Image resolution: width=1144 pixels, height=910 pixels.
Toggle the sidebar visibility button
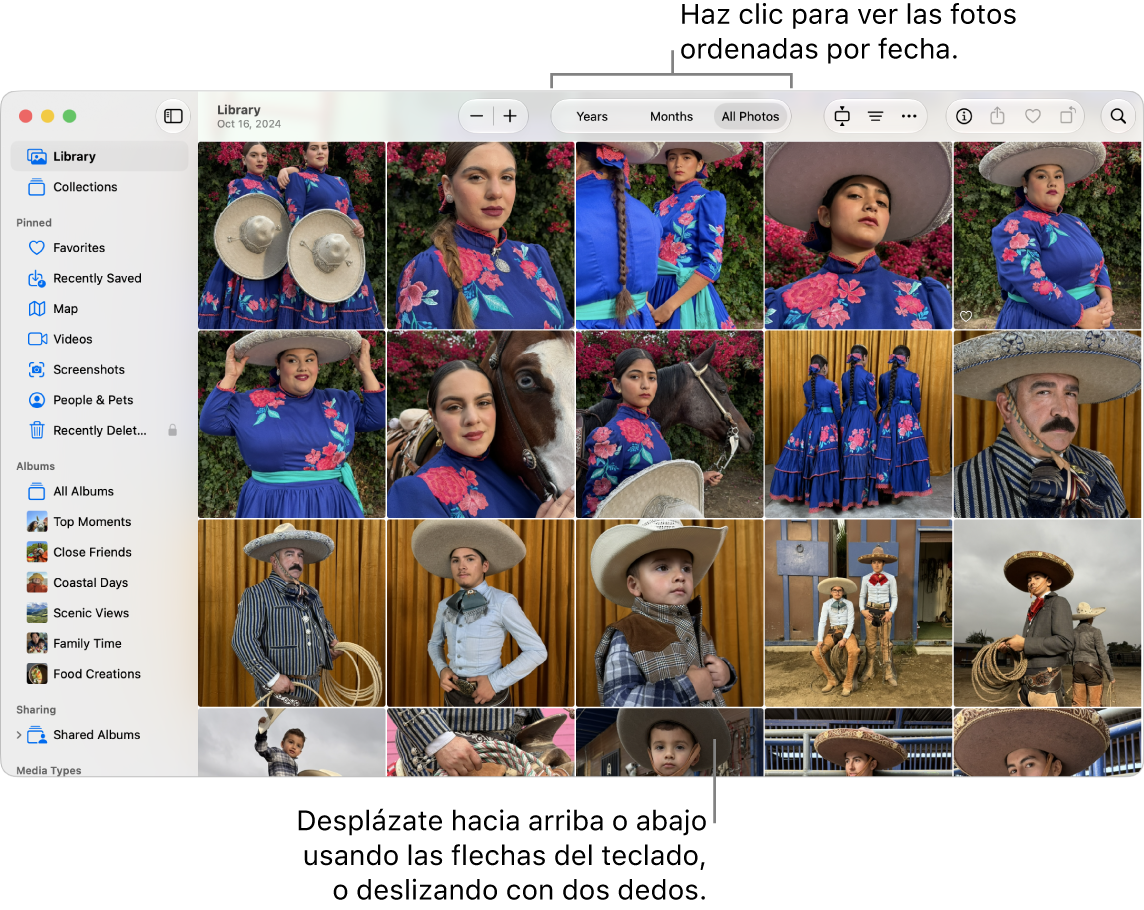point(173,116)
